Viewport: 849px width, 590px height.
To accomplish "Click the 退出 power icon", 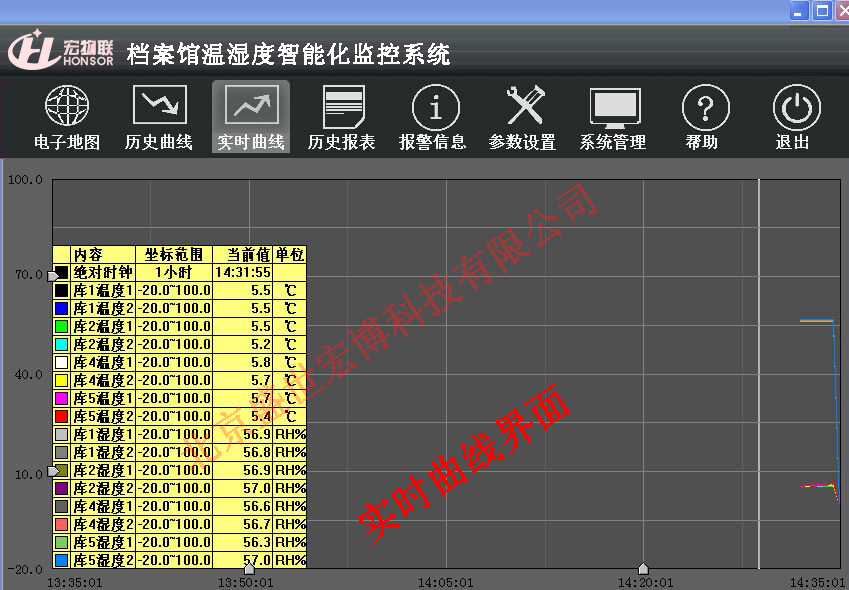I will [x=796, y=107].
